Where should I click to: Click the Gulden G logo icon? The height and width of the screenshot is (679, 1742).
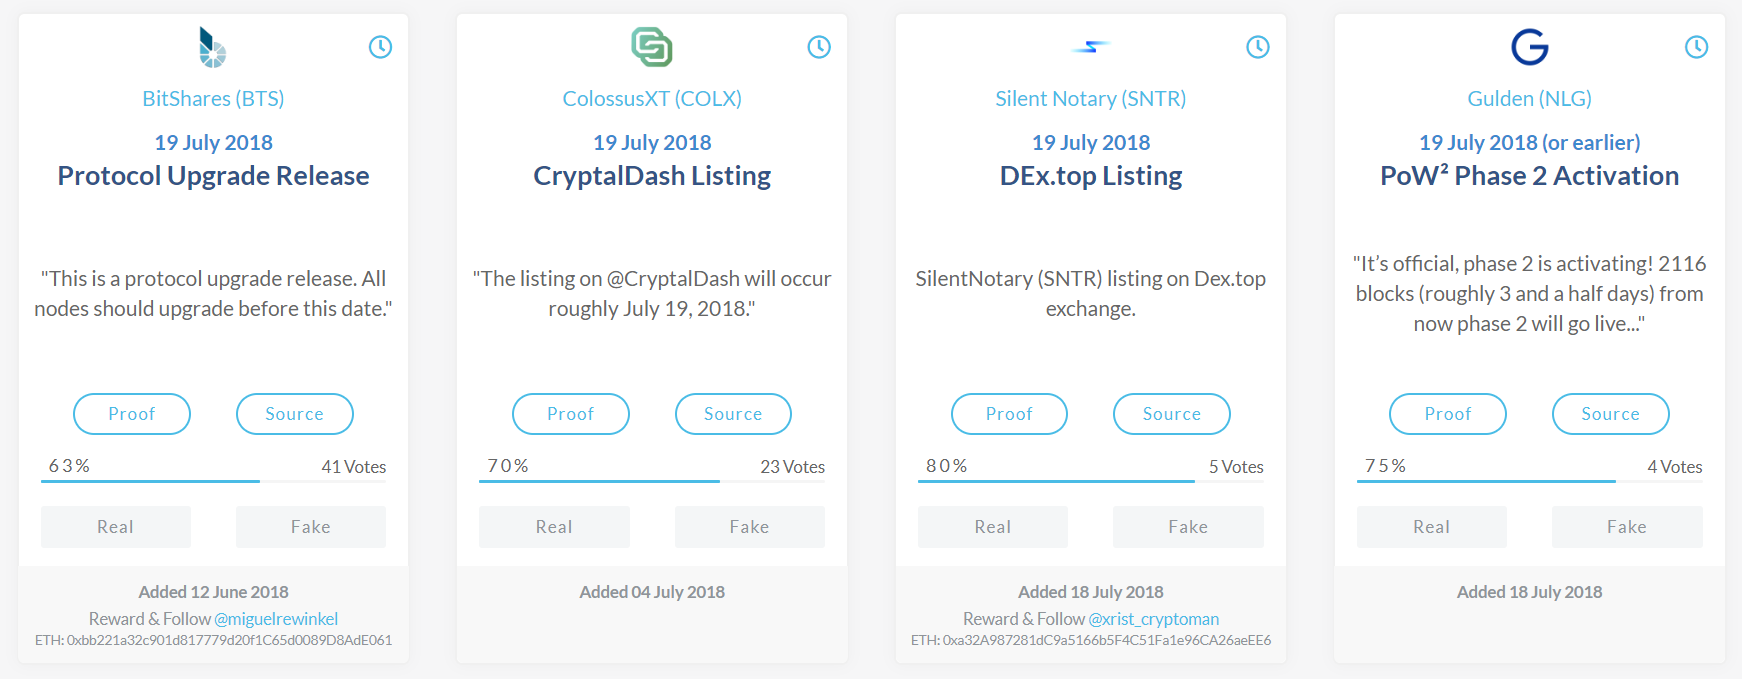[1529, 47]
